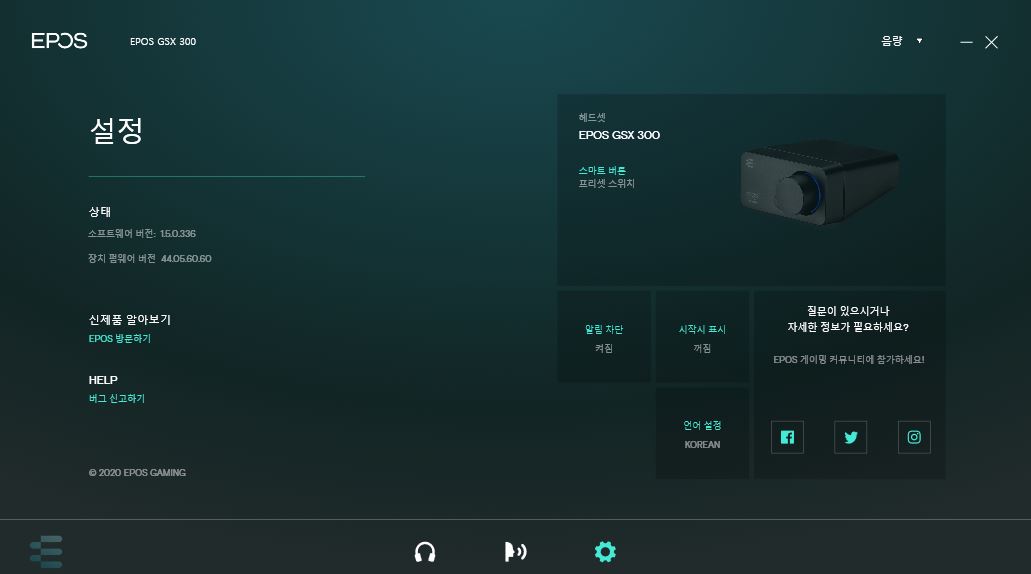This screenshot has height=574, width=1031.
Task: Change the 스마트 버튼 smart button setting
Action: tap(606, 177)
